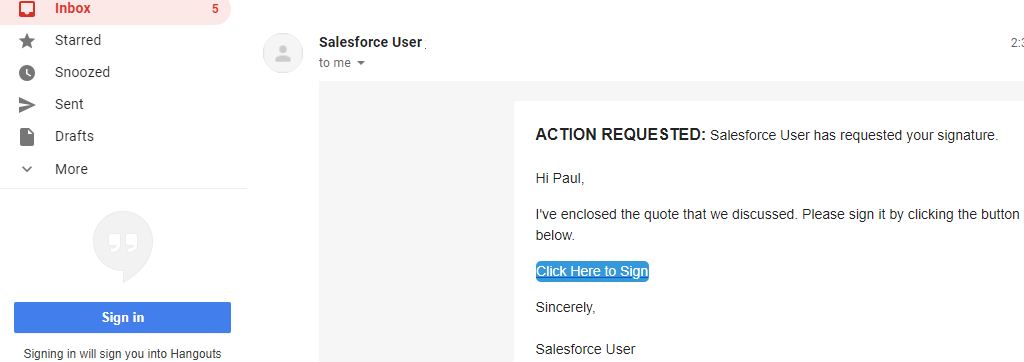Click the Hangouts quote bubble icon

point(123,246)
